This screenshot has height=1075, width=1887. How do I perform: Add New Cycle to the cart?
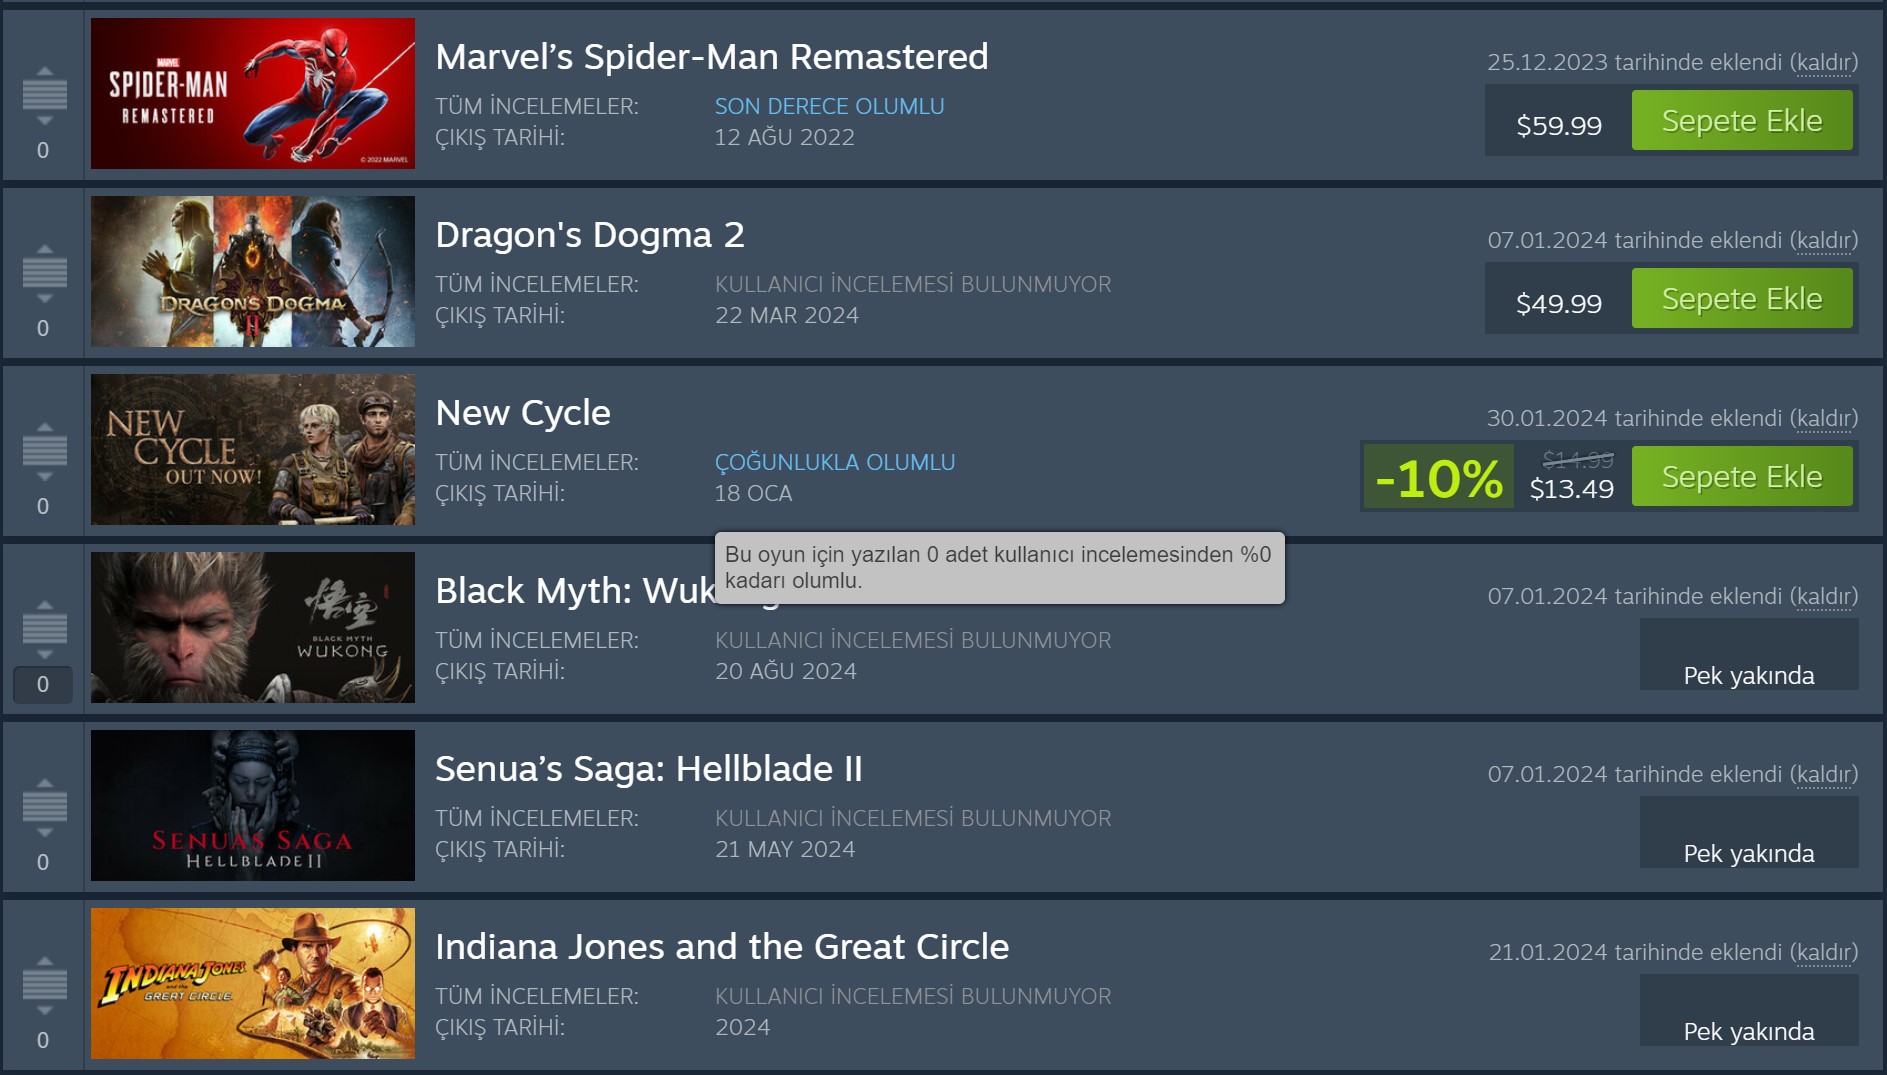[x=1741, y=477]
